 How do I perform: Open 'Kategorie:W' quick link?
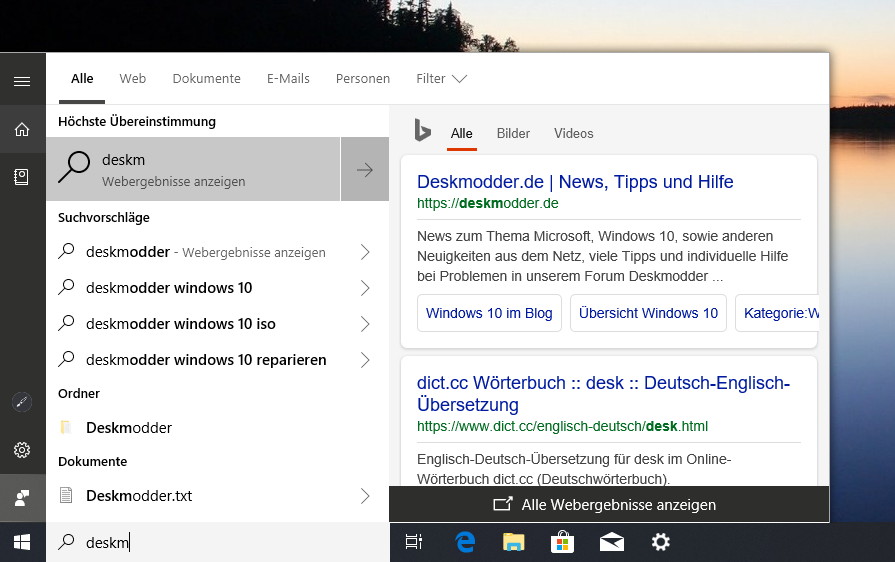tap(779, 313)
